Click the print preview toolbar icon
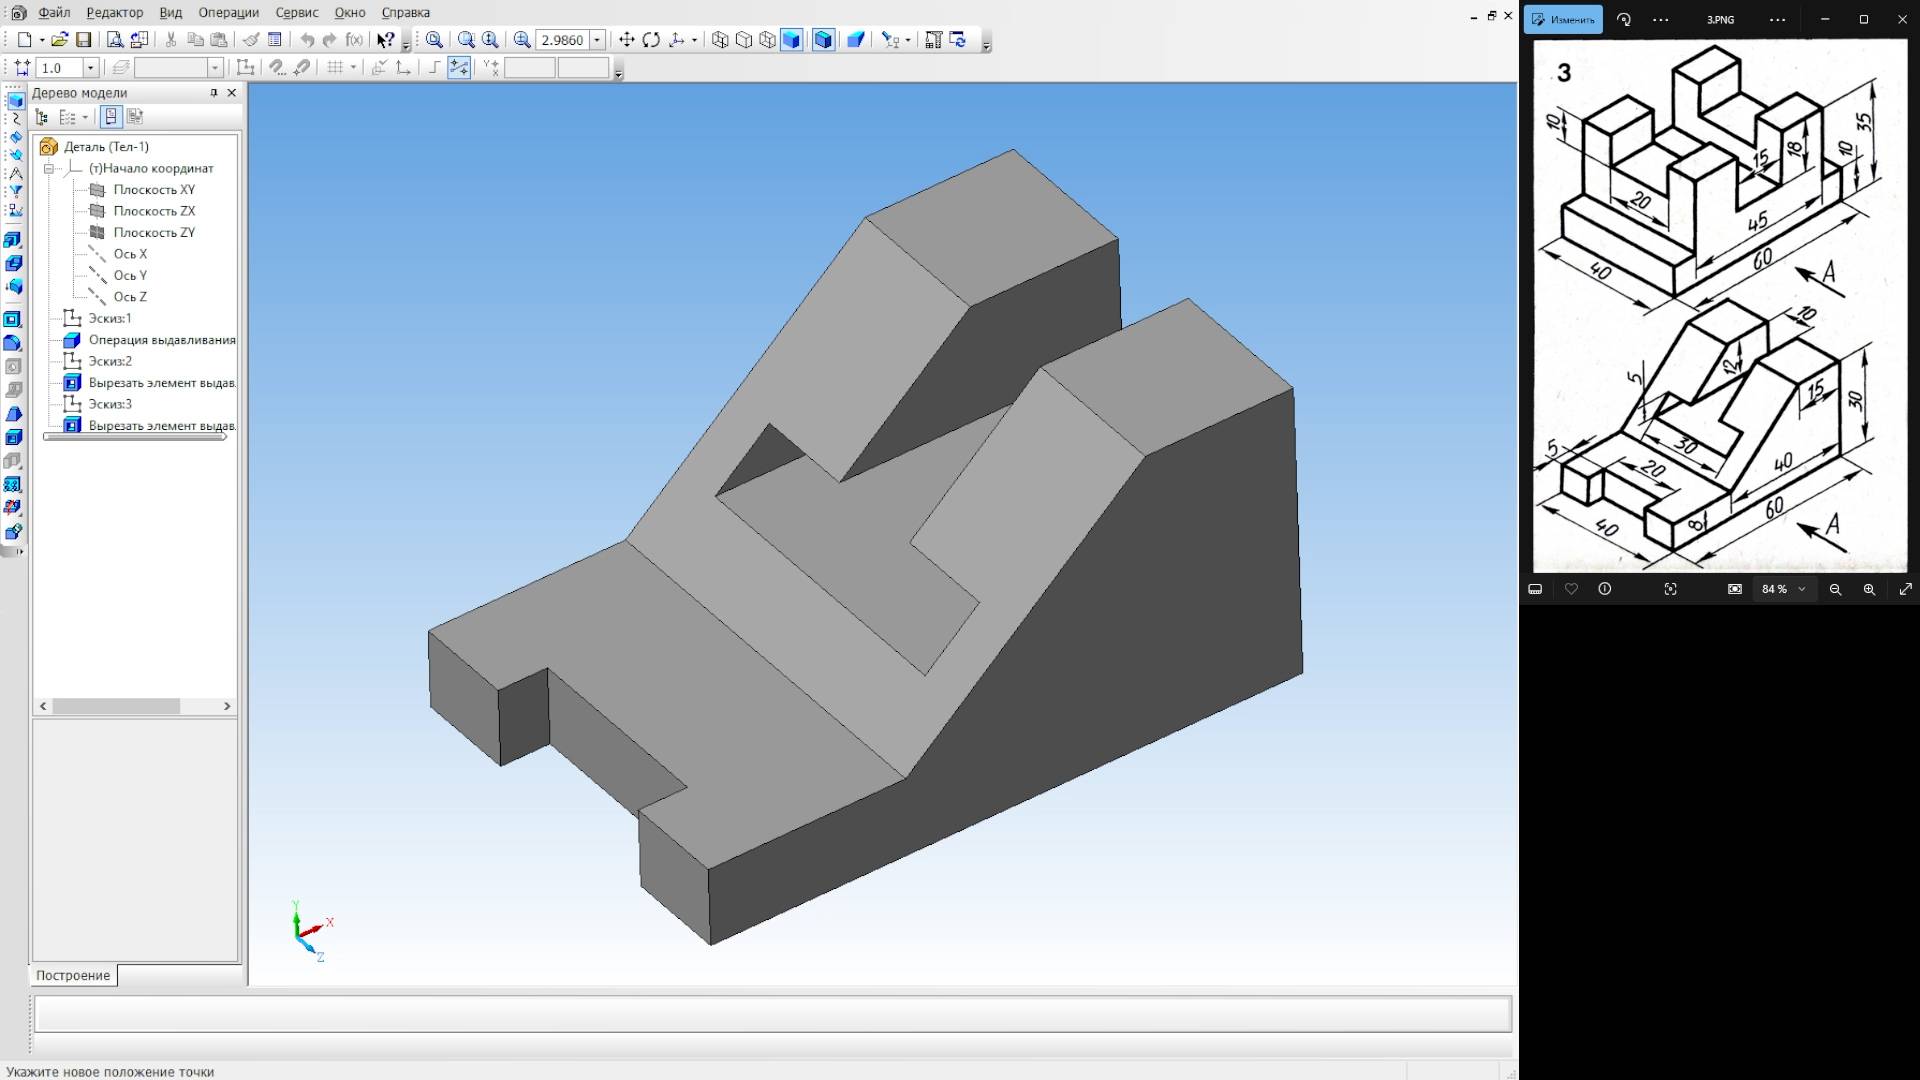This screenshot has height=1080, width=1920. (115, 40)
